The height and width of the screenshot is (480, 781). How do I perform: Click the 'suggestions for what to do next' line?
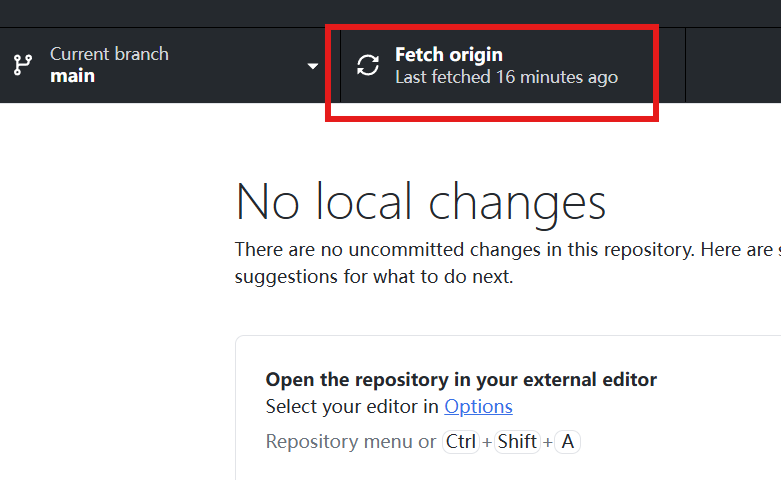373,276
